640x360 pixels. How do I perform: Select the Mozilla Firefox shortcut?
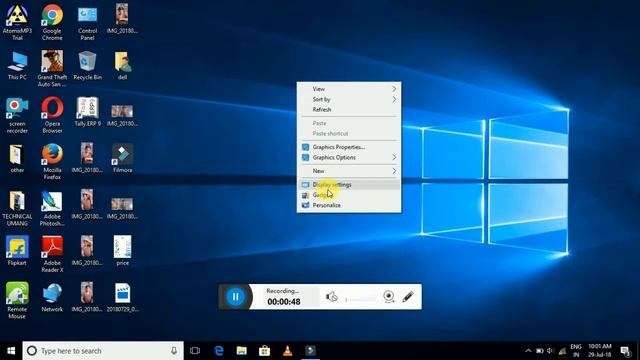[x=52, y=162]
